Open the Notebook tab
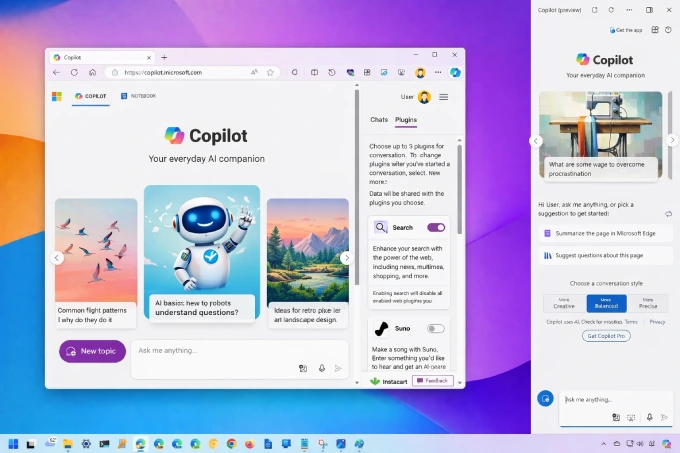Screen dimensions: 680x453 click(138, 96)
